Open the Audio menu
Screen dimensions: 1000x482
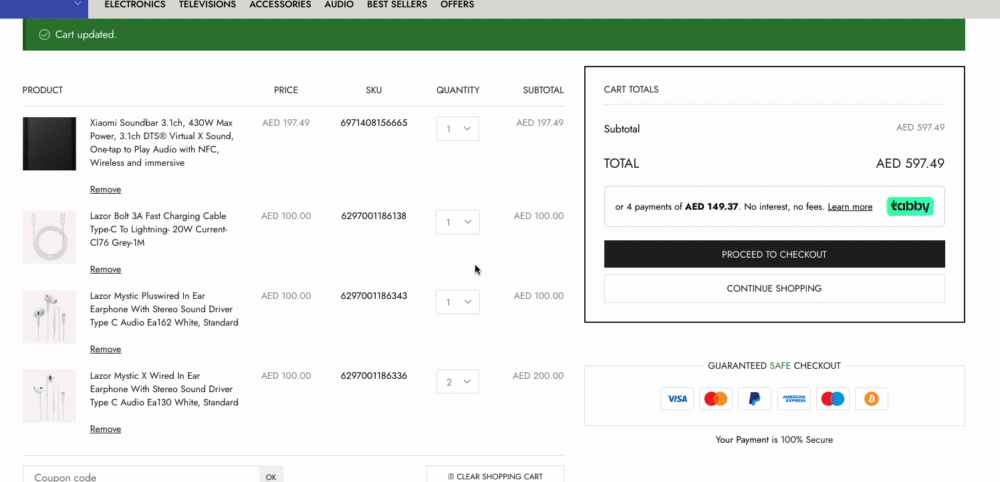[339, 4]
